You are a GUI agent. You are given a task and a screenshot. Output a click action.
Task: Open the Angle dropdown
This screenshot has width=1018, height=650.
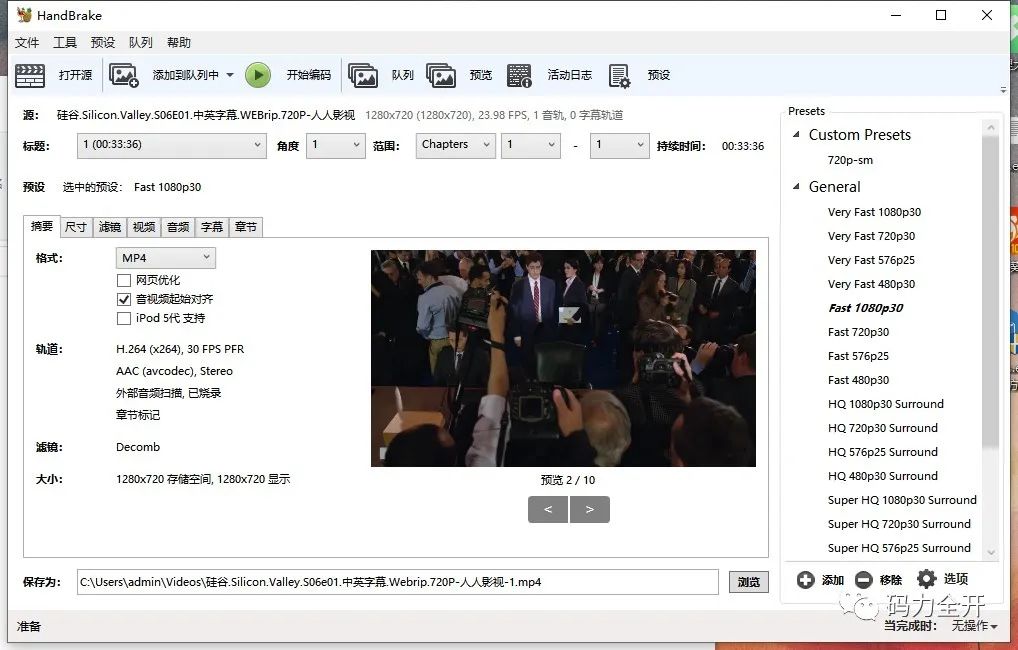point(336,145)
